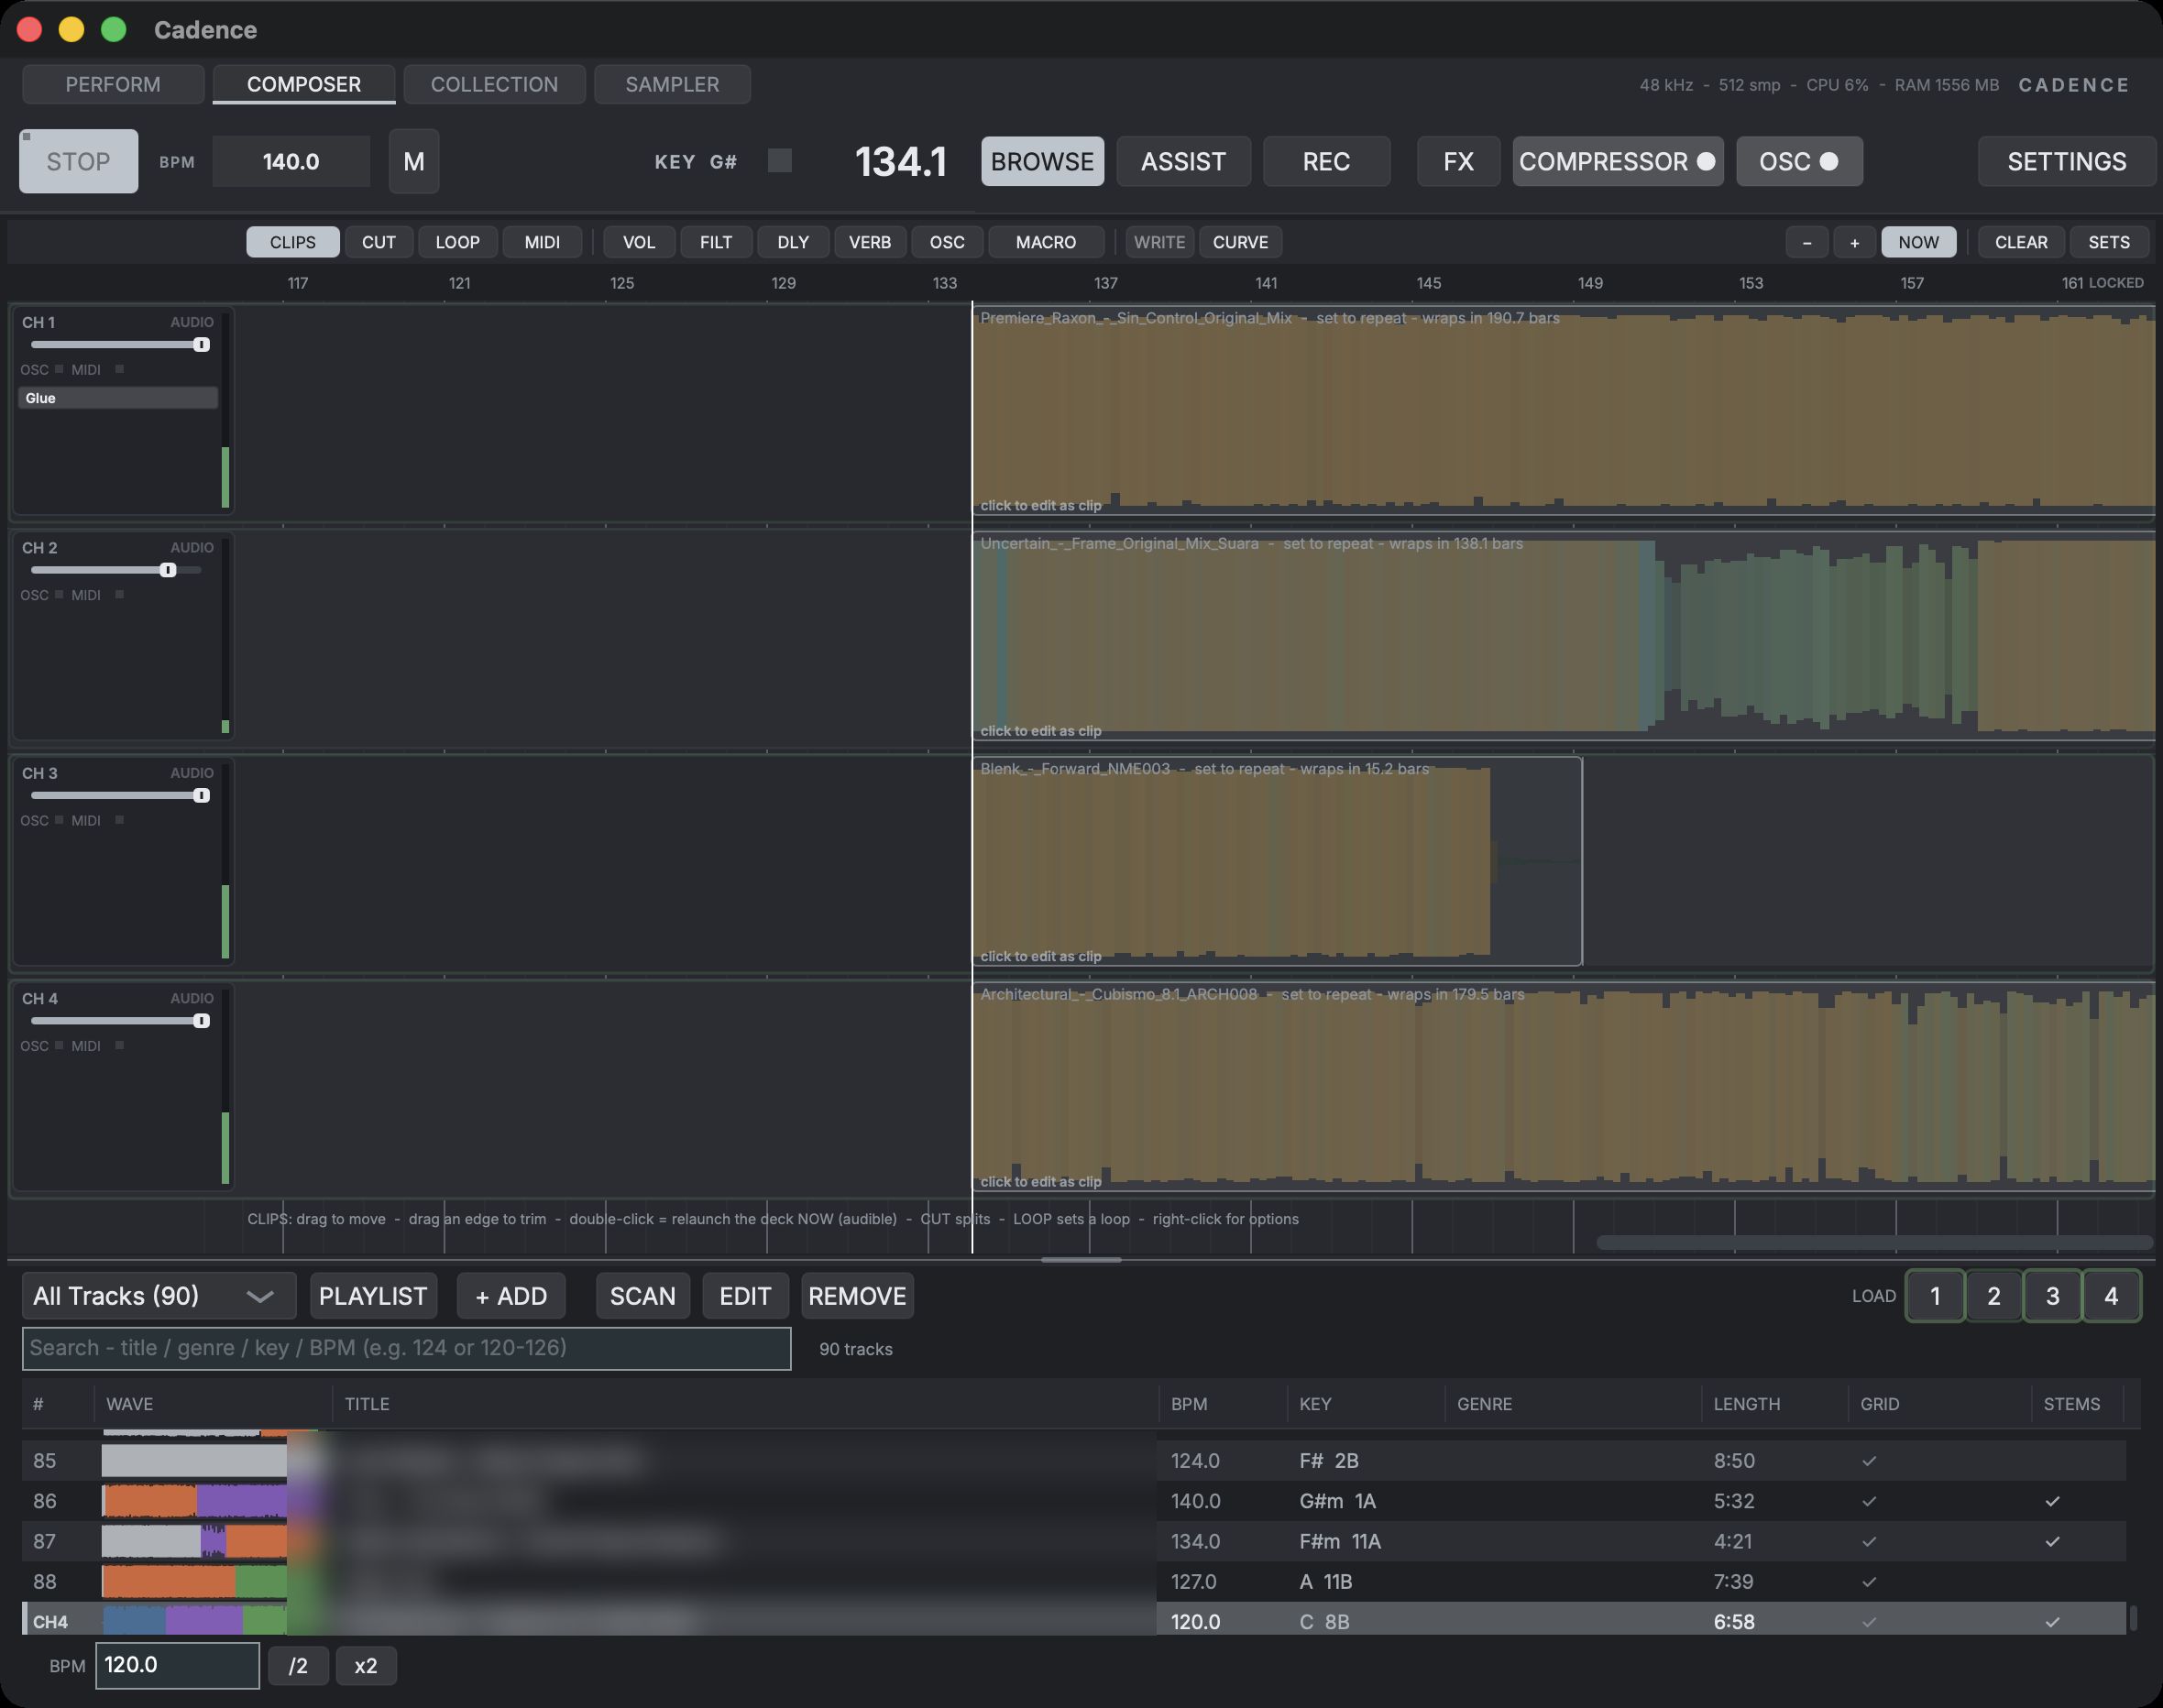
Task: Show the OSC automation lane
Action: tap(947, 242)
